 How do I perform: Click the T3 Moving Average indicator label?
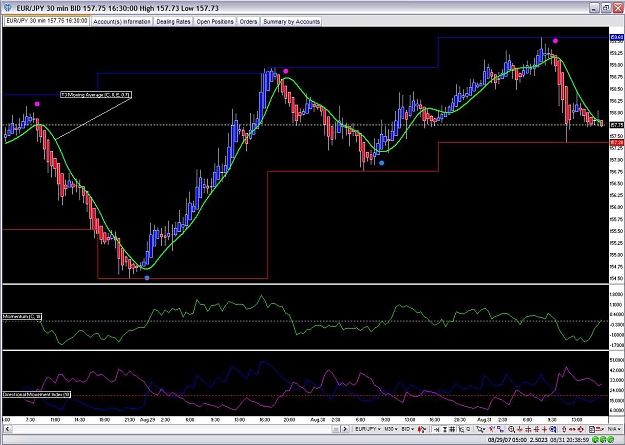tap(96, 95)
